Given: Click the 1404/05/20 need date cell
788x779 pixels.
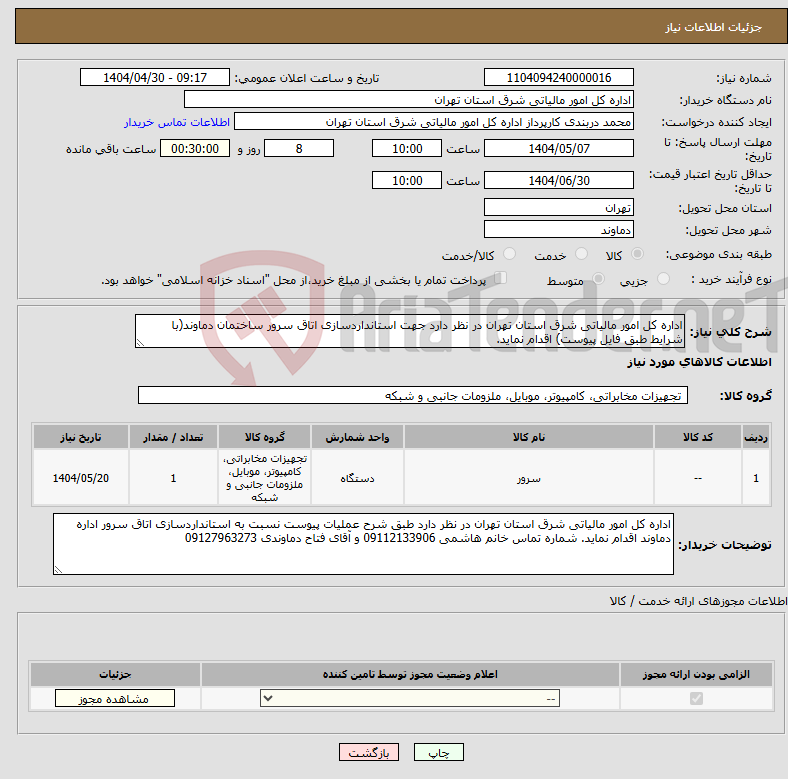Looking at the screenshot, I should pos(80,478).
